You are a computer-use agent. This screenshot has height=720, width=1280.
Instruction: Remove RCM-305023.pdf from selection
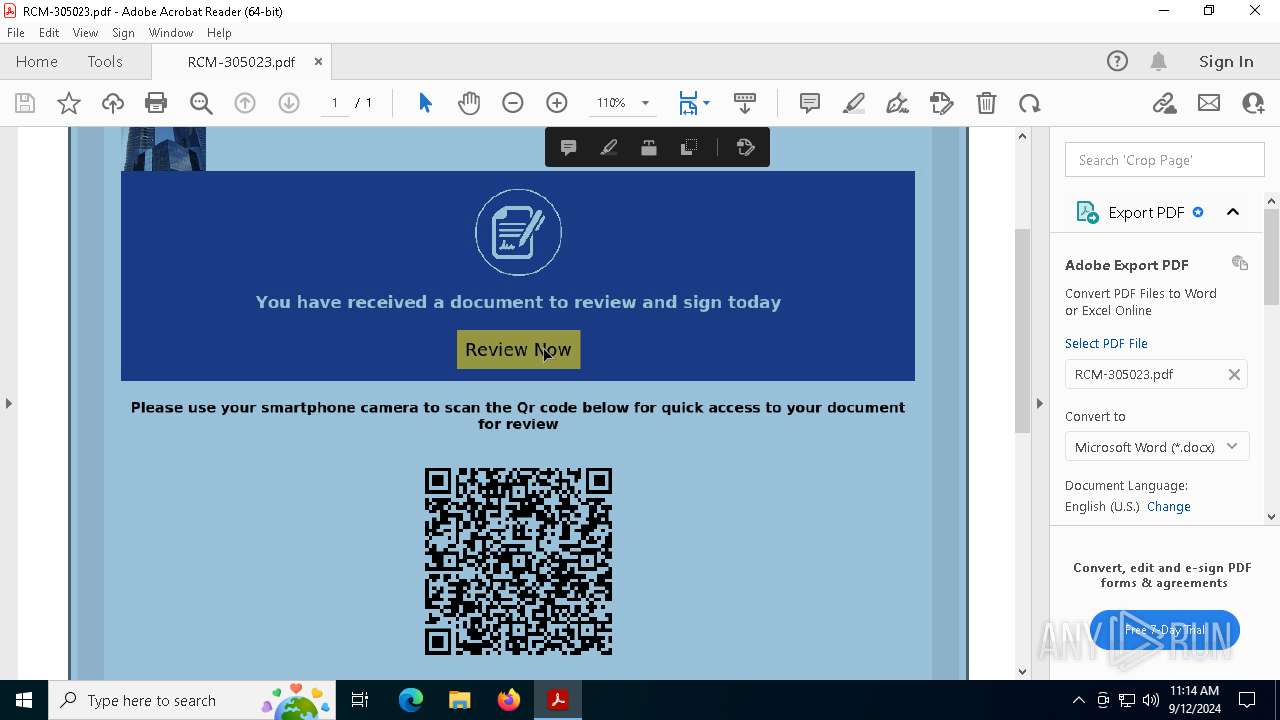point(1234,374)
